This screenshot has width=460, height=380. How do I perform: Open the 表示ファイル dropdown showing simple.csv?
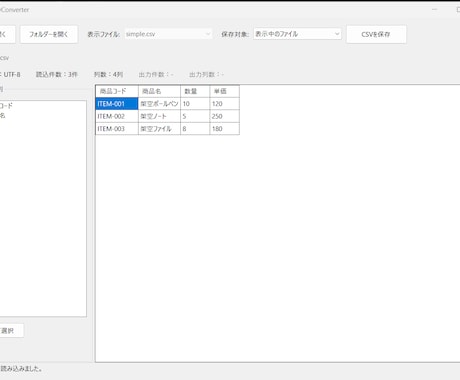point(168,34)
